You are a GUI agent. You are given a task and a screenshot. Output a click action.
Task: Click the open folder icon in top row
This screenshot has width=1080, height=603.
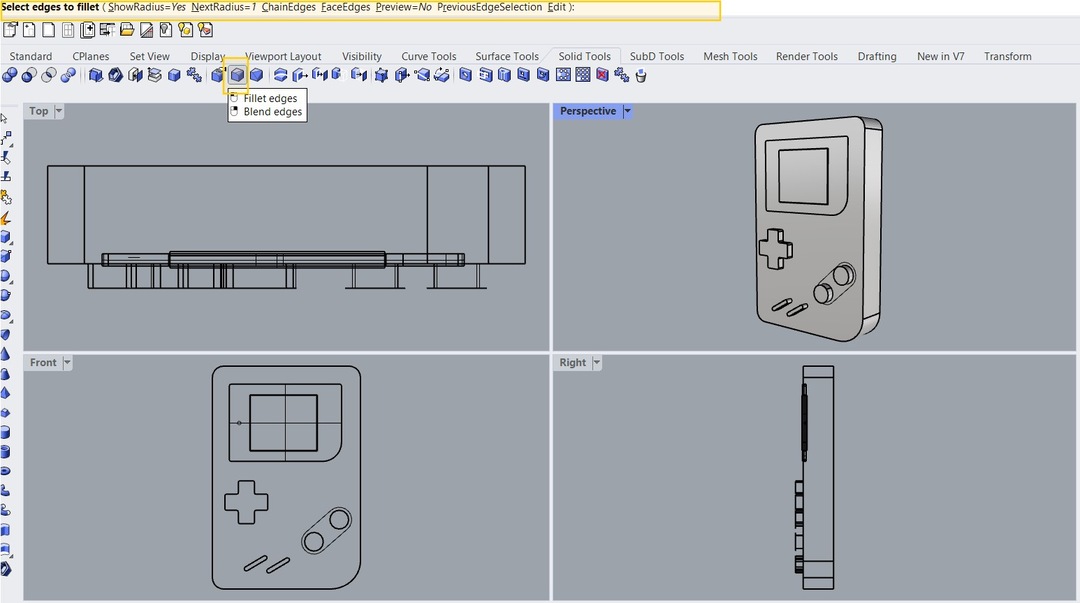(127, 30)
